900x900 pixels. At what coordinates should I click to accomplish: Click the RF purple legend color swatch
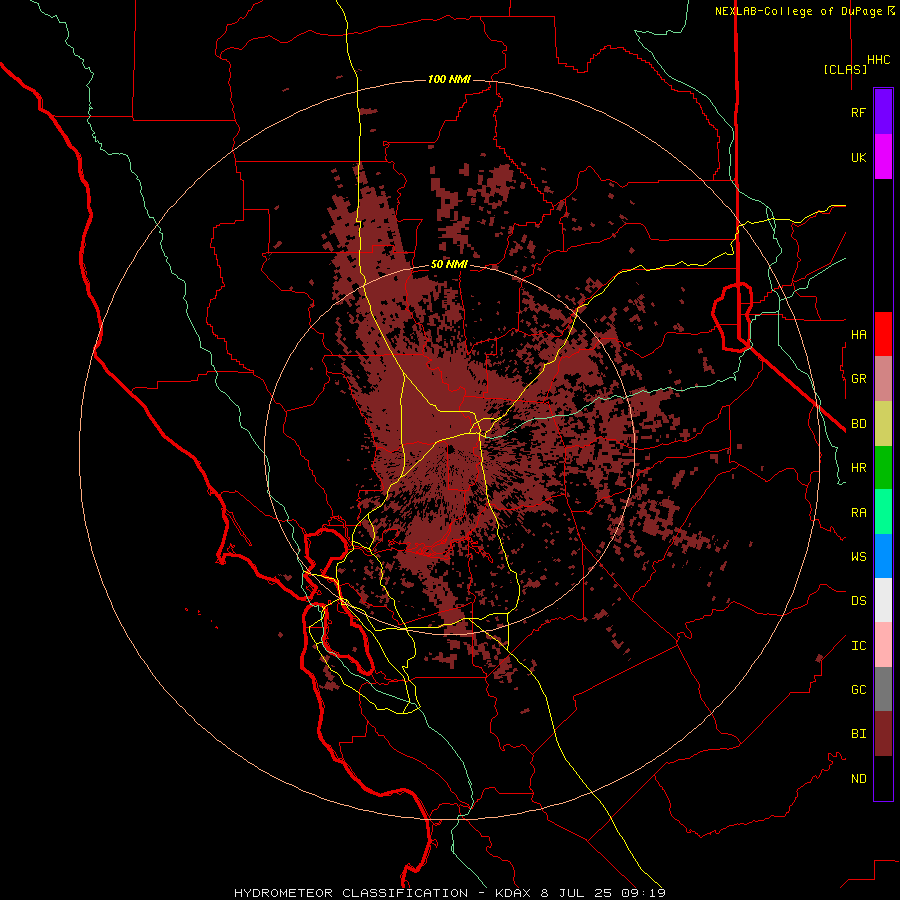(x=883, y=112)
